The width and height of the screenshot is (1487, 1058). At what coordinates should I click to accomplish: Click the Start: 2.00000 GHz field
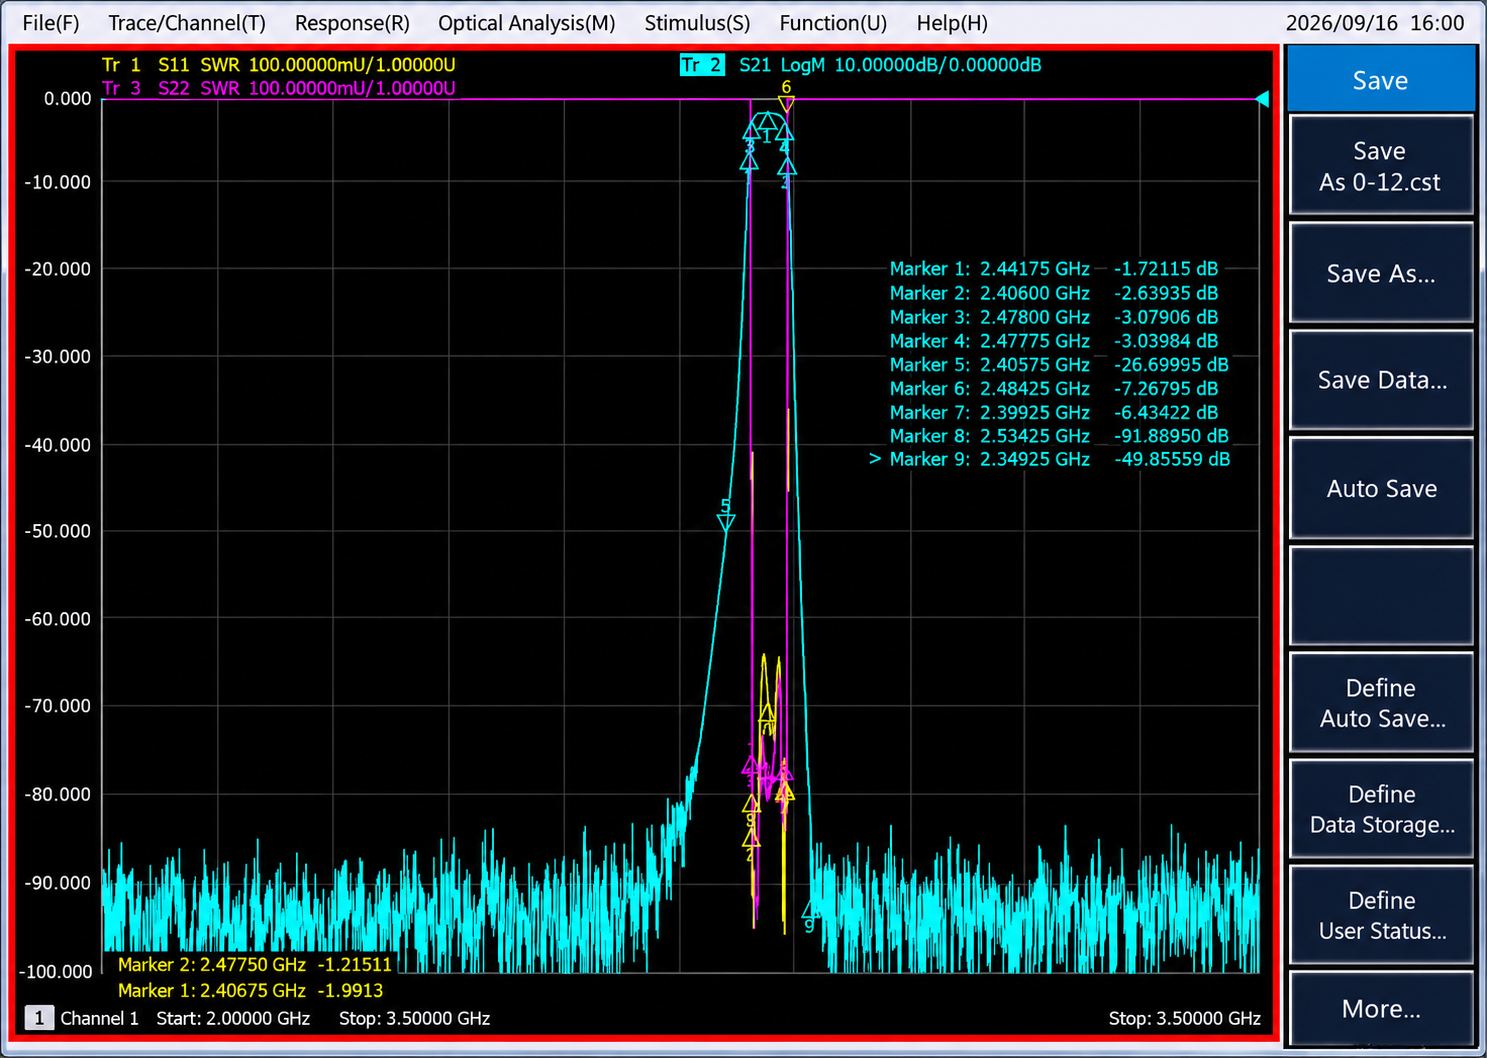(233, 1019)
